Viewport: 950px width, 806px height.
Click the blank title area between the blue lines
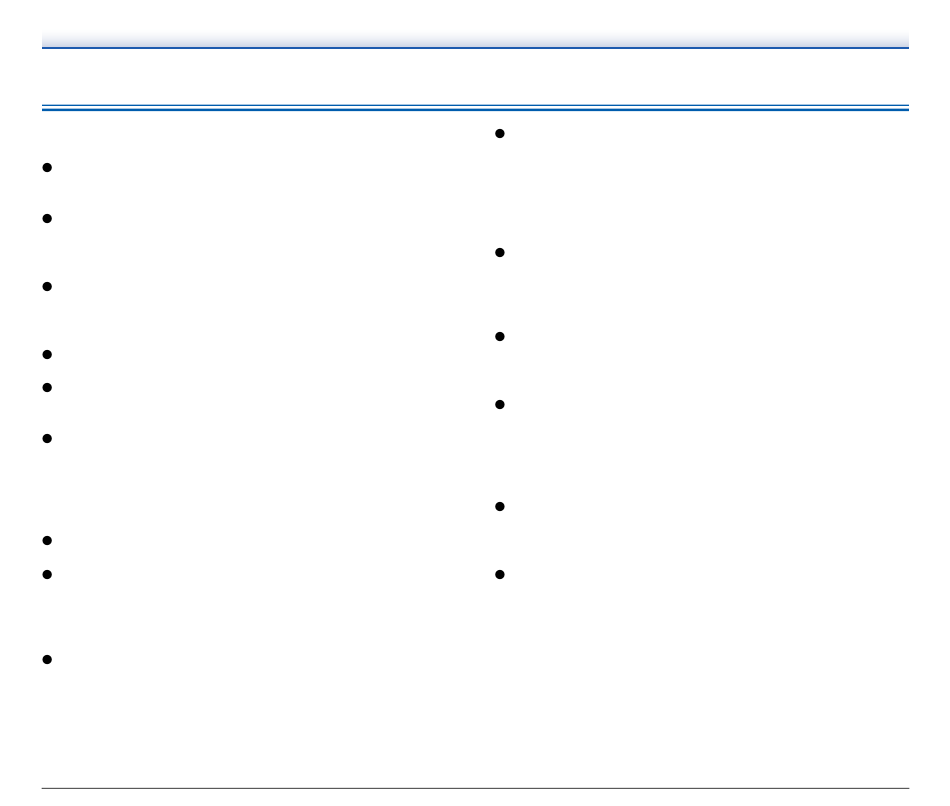click(475, 76)
